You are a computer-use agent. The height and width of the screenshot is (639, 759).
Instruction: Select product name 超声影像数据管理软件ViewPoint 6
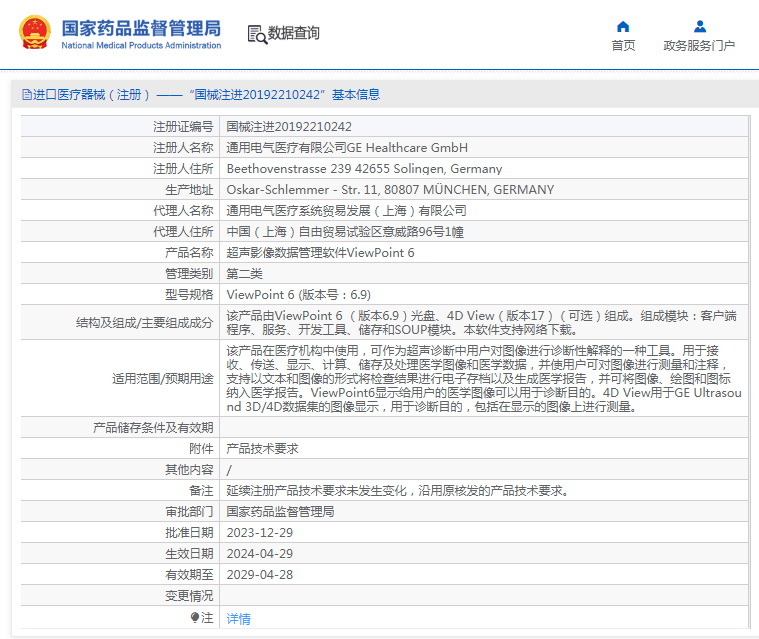[x=320, y=253]
